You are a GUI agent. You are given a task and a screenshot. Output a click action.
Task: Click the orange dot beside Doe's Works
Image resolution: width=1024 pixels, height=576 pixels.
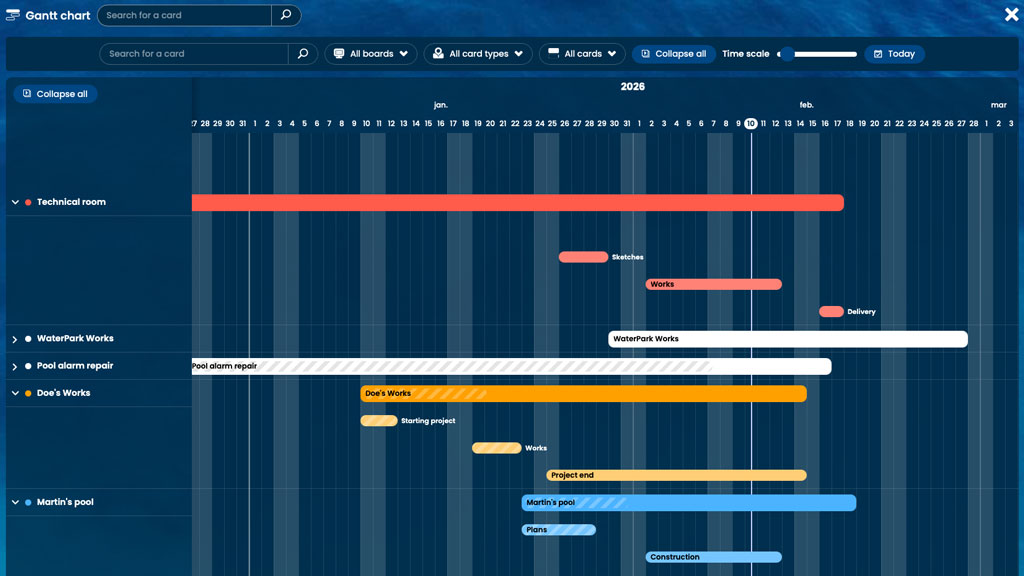pyautogui.click(x=27, y=393)
